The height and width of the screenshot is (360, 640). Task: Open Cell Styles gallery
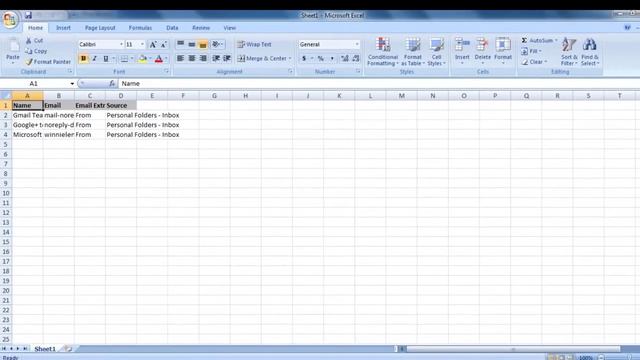pos(436,51)
